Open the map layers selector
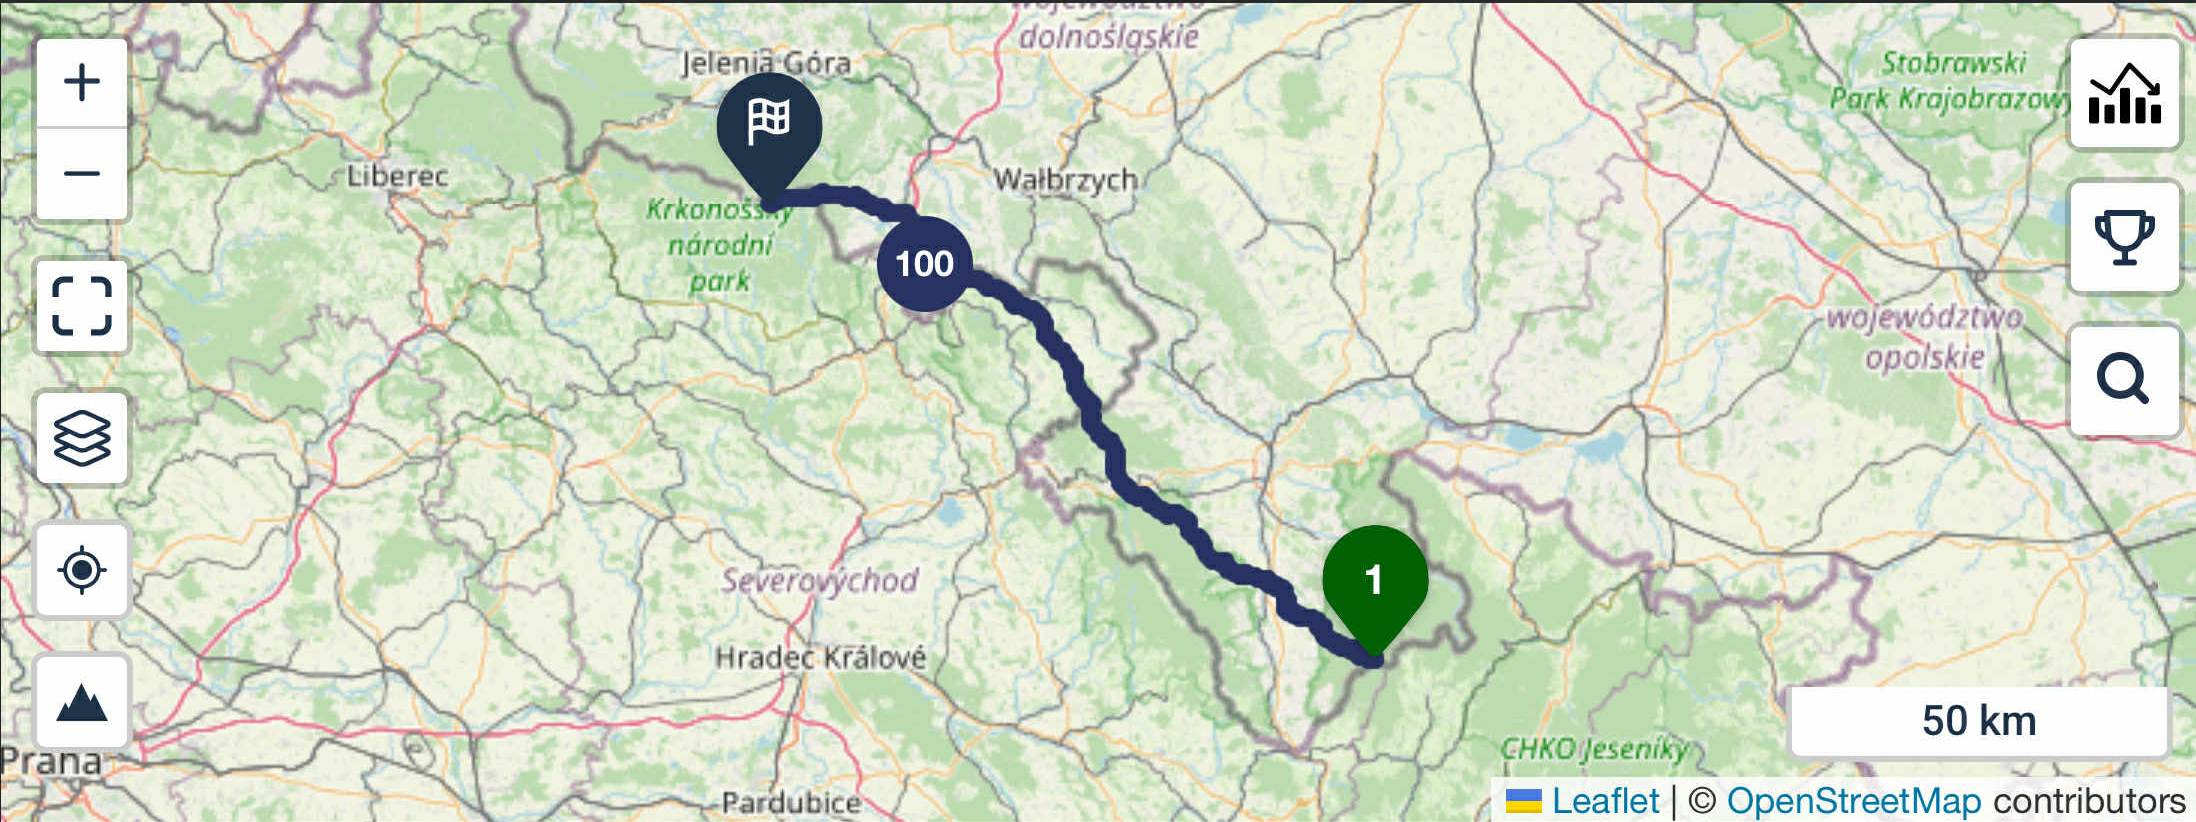 (82, 438)
